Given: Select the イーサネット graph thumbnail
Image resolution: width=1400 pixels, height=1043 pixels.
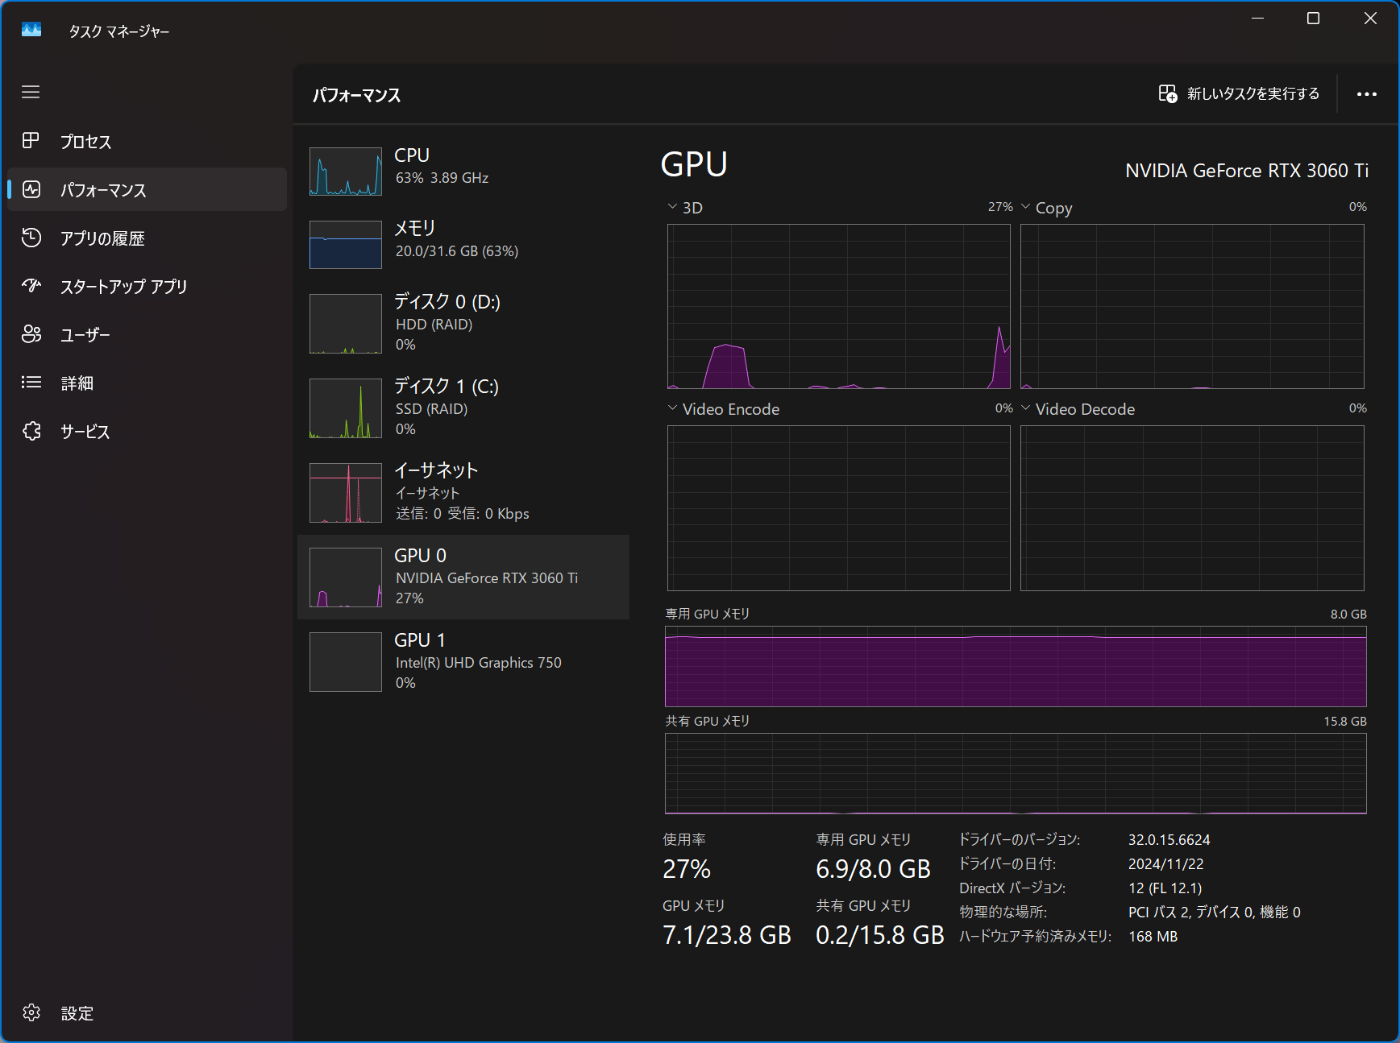Looking at the screenshot, I should click(x=345, y=493).
